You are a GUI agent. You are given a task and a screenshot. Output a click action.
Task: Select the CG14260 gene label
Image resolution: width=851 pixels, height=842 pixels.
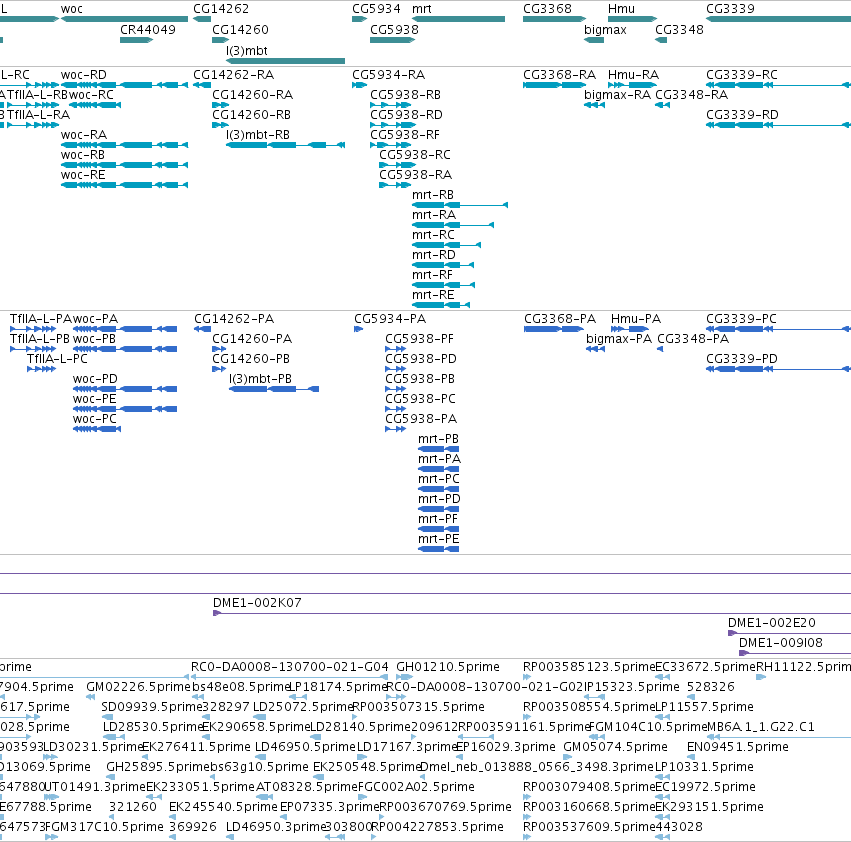pyautogui.click(x=240, y=30)
